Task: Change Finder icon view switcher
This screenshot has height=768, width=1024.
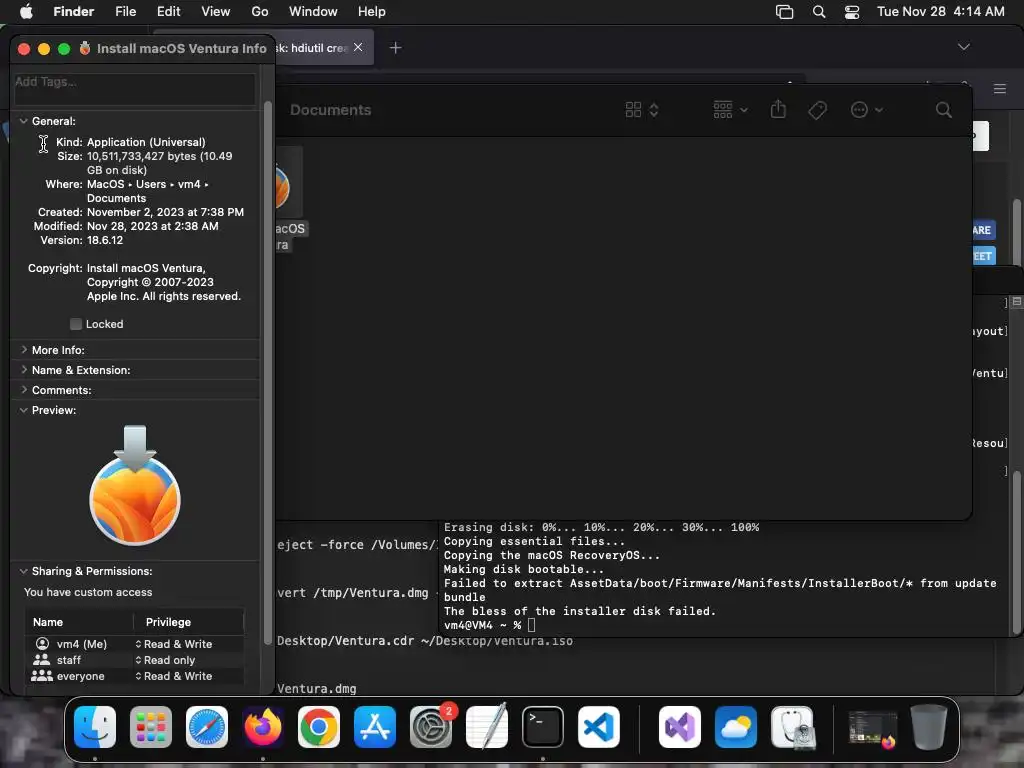Action: (x=641, y=110)
